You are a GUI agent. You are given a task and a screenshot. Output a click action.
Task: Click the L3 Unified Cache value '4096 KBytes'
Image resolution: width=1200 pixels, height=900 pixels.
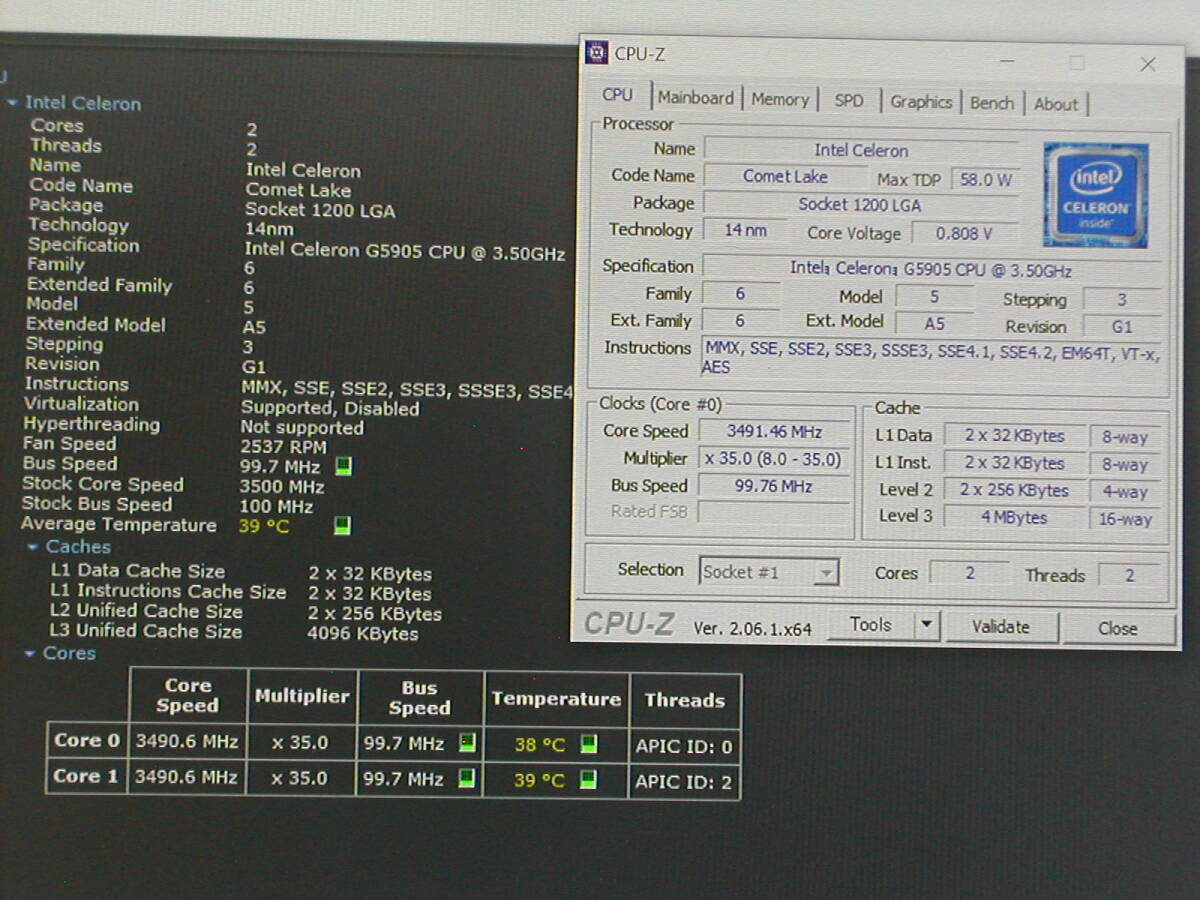(x=363, y=633)
